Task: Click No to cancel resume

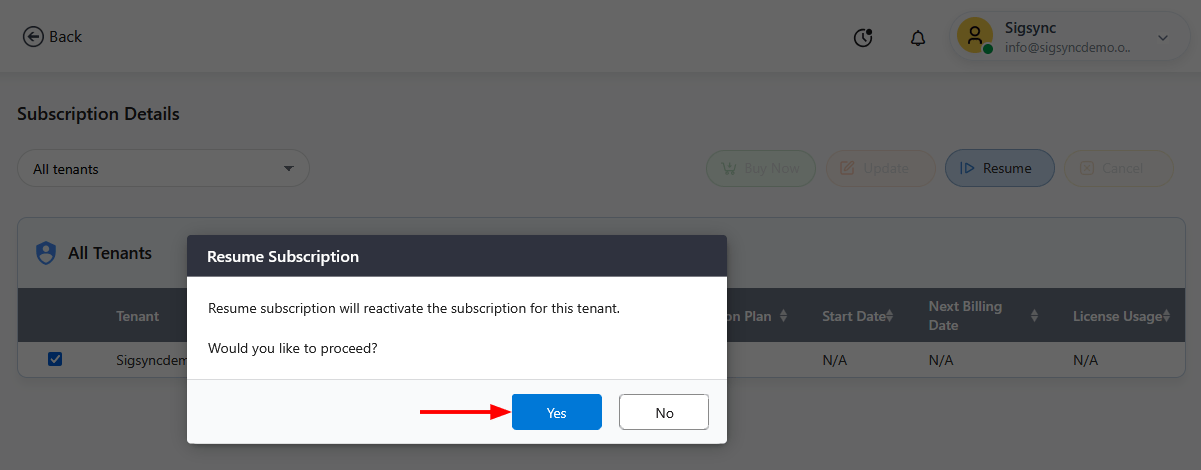Action: [x=664, y=412]
